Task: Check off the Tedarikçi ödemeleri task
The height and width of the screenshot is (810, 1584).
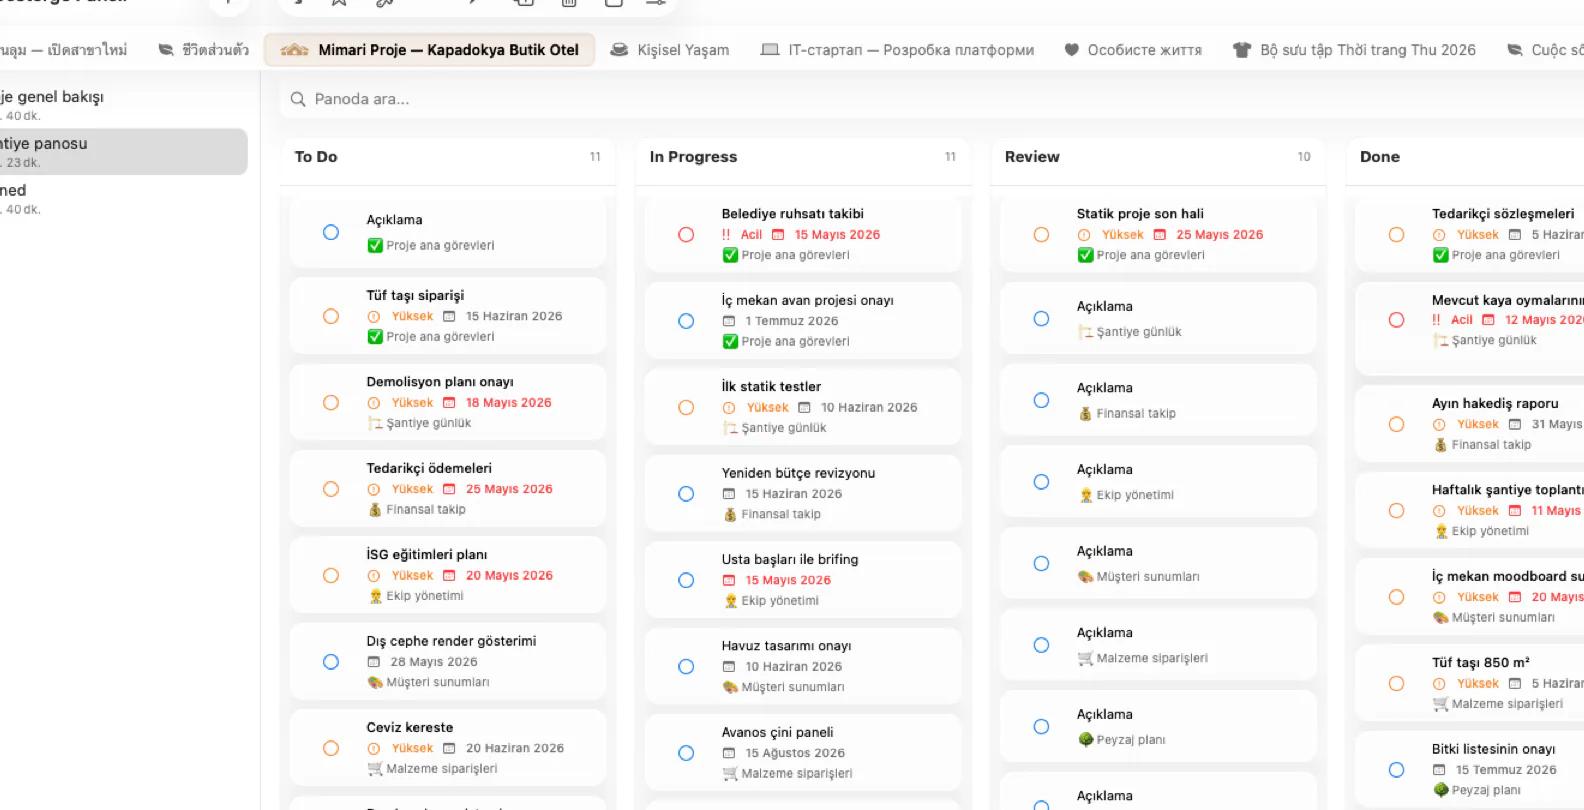Action: 331,489
